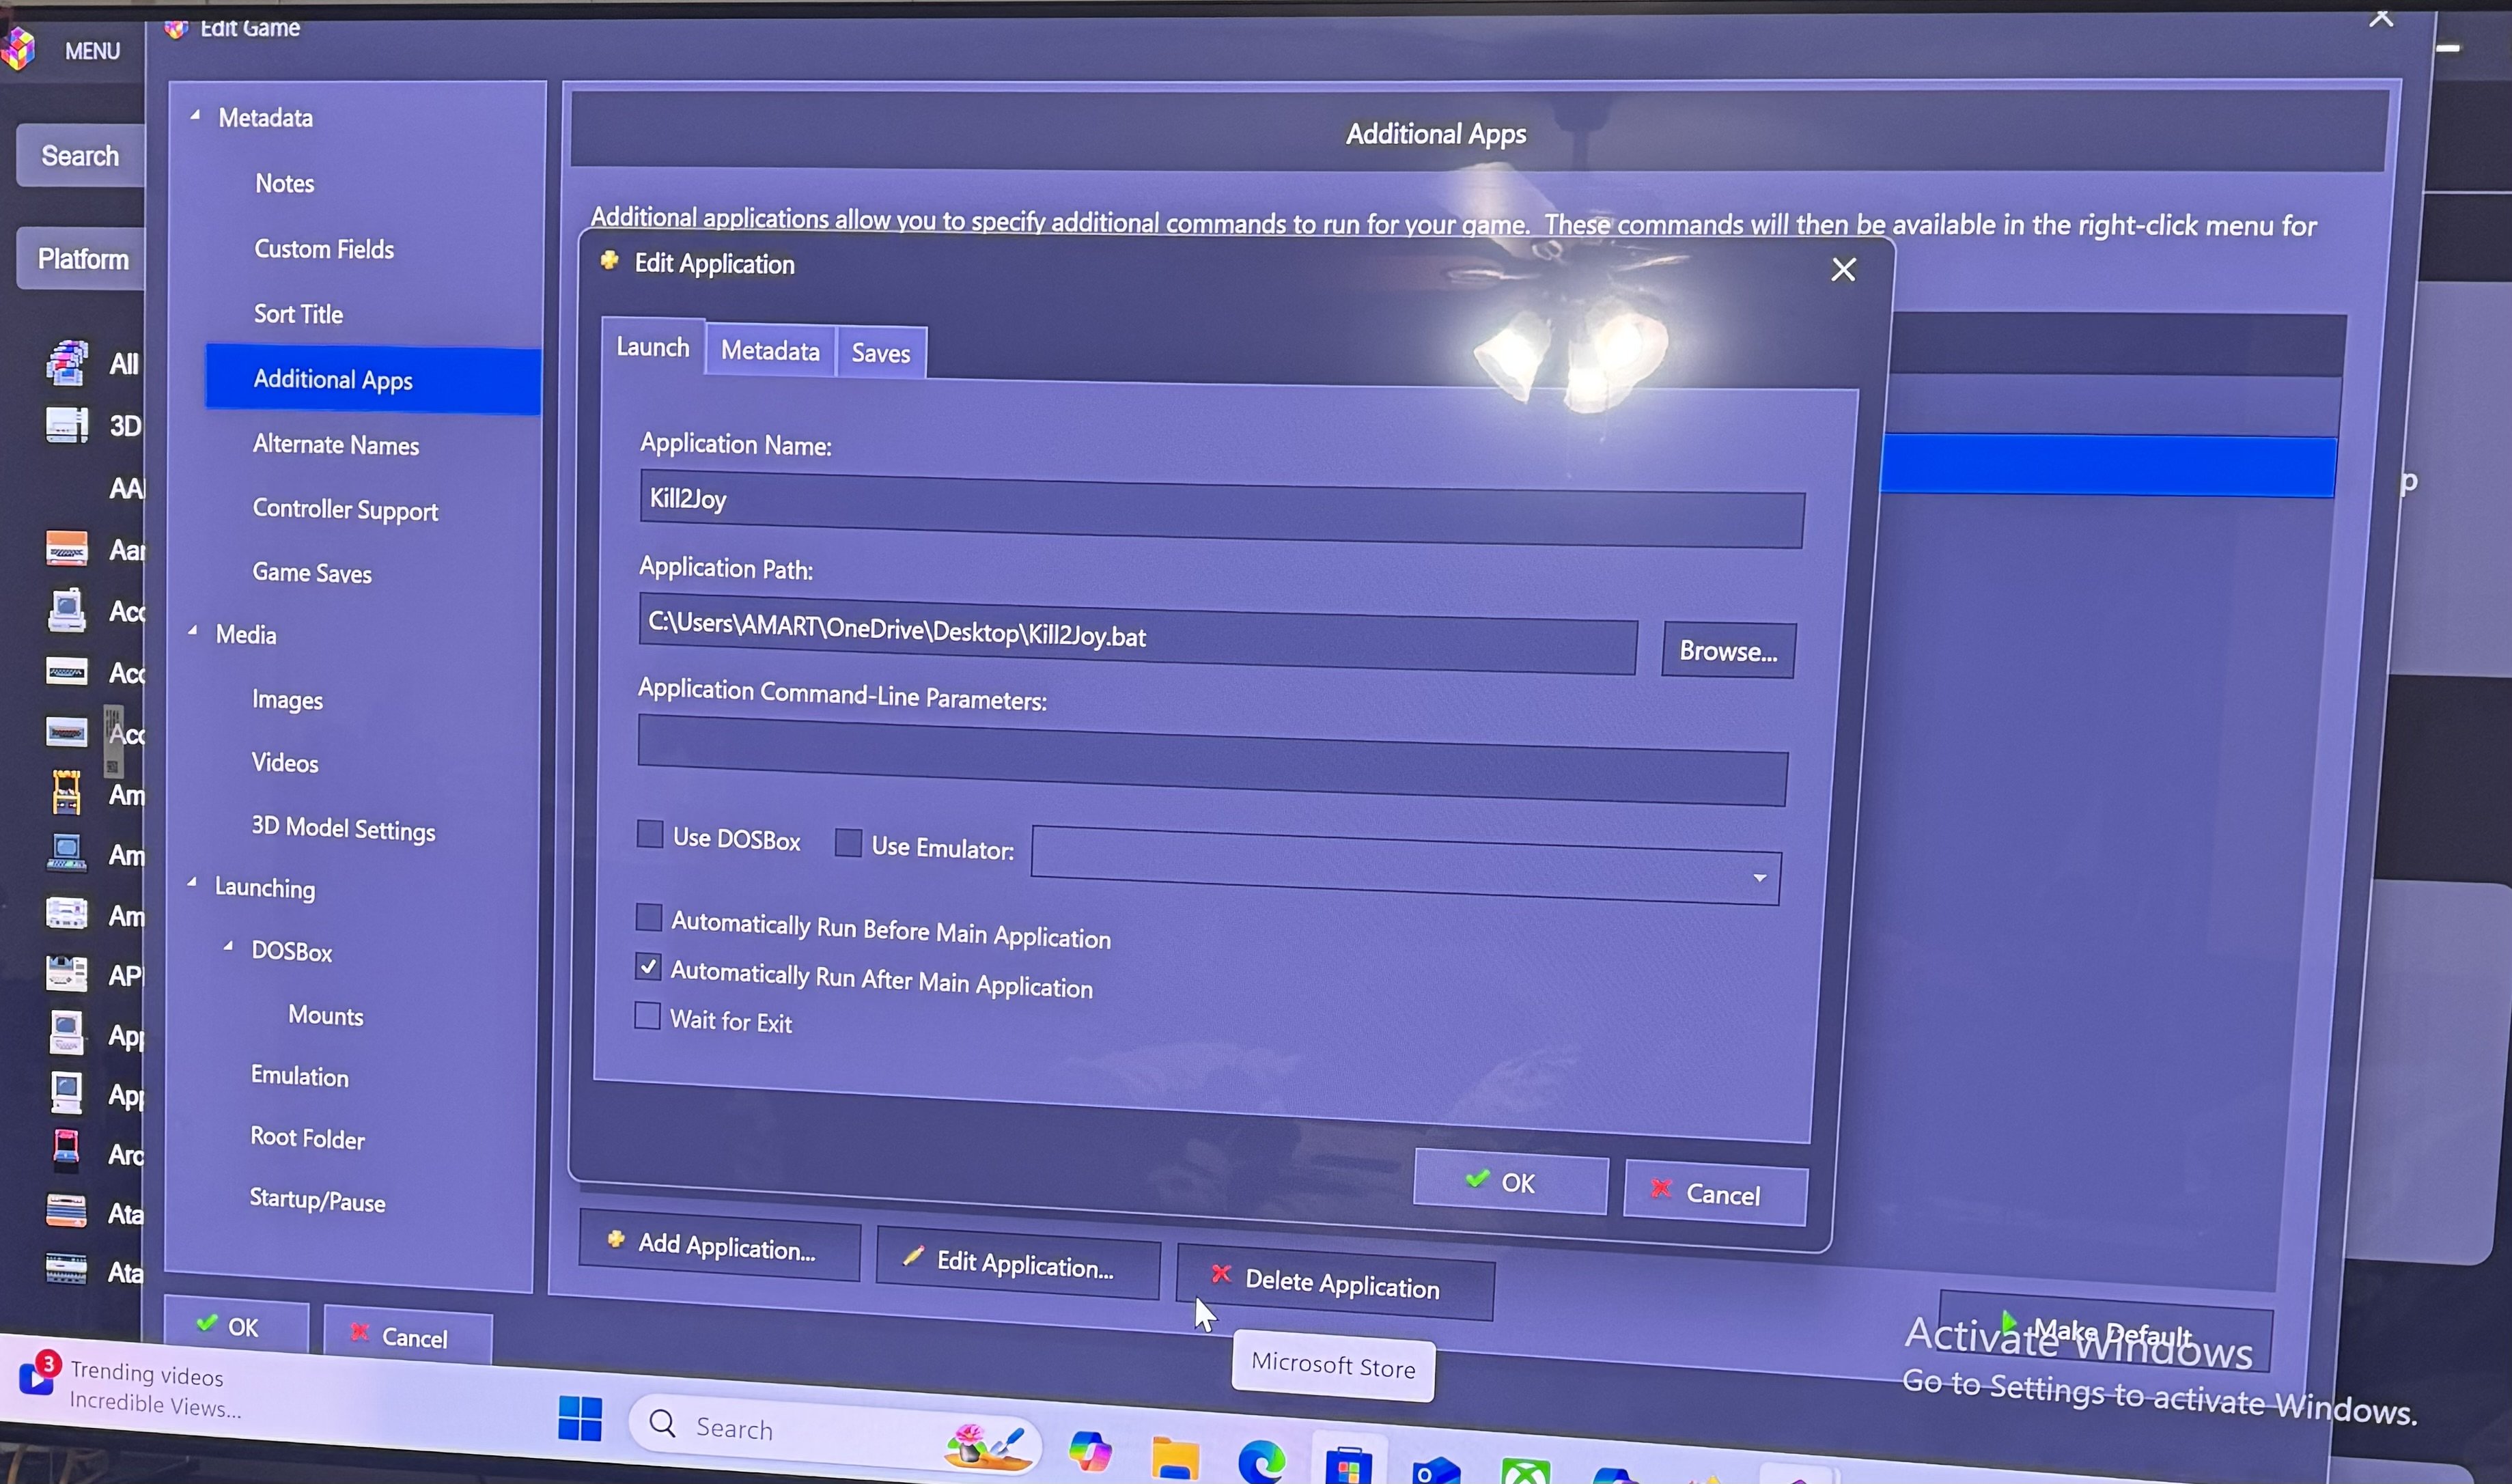Click the Make Default button

pyautogui.click(x=2105, y=1331)
